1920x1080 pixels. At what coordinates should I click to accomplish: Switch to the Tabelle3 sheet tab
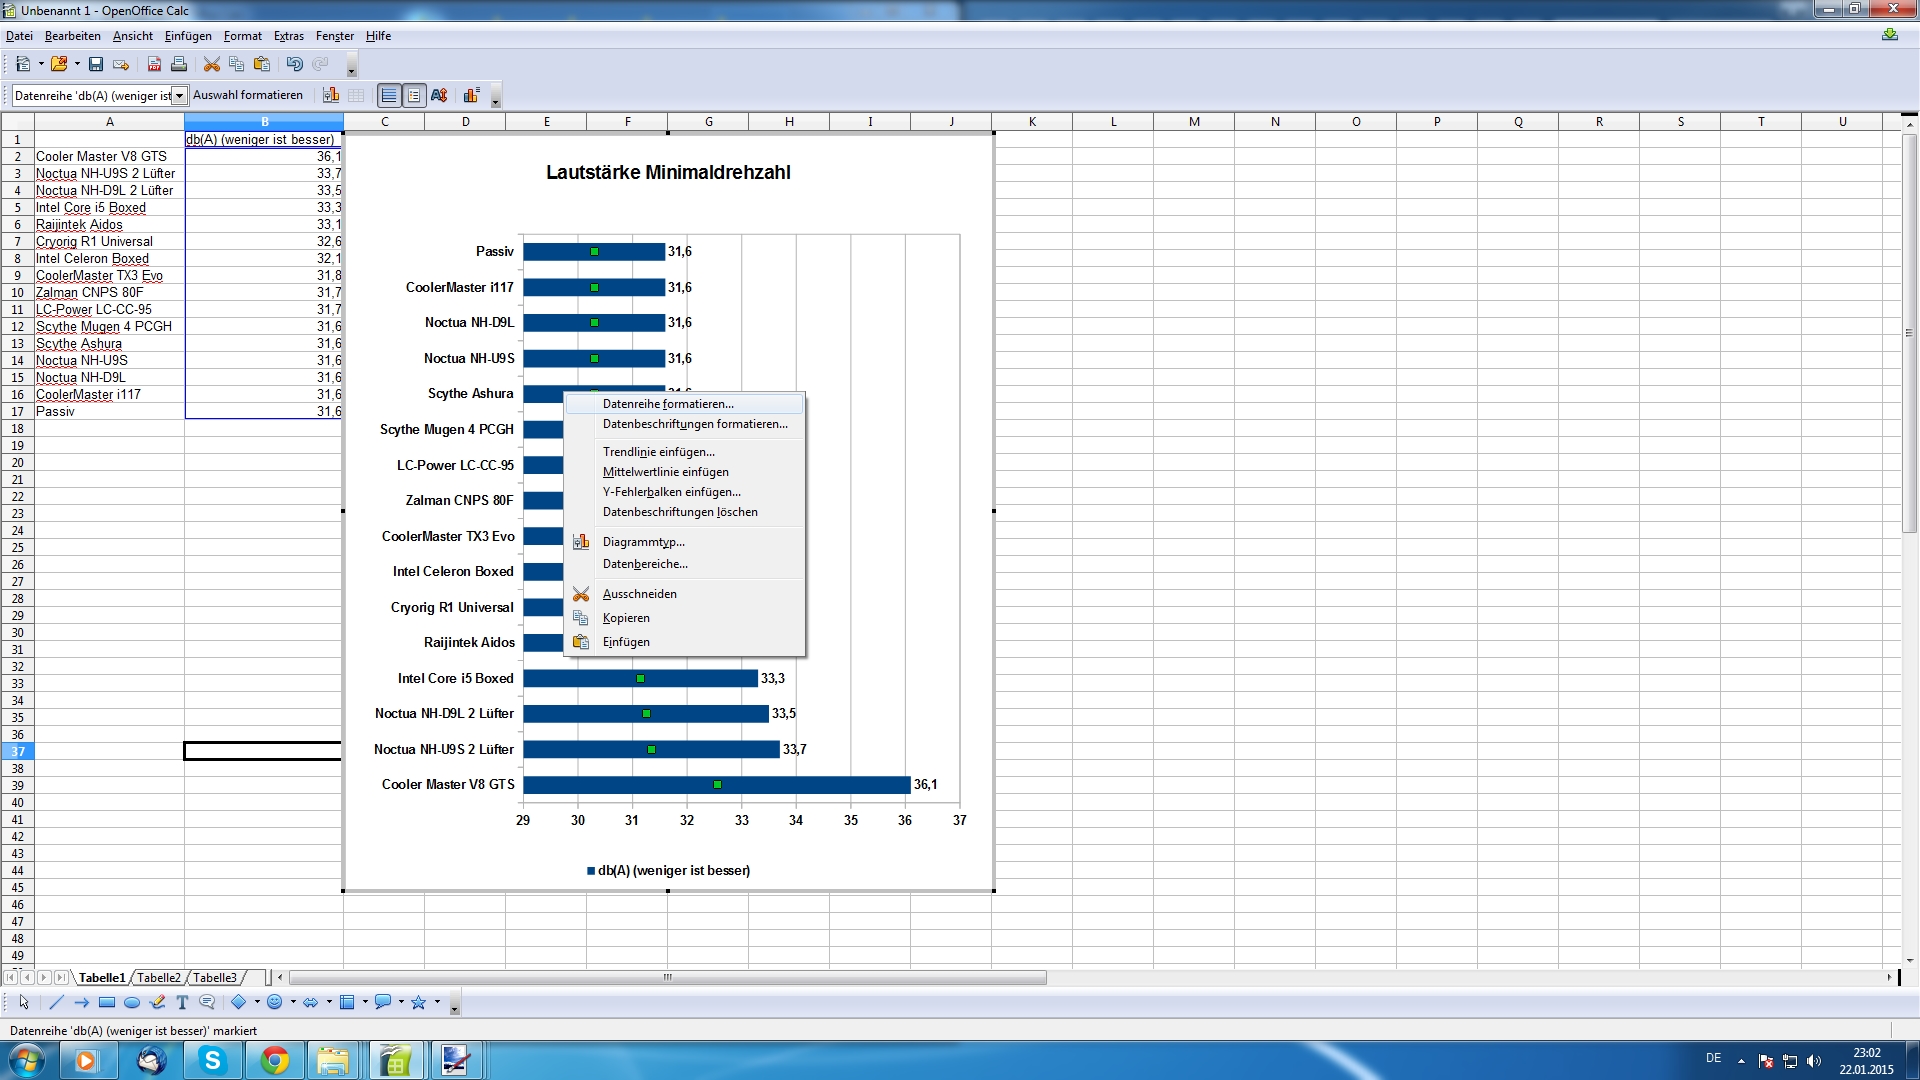215,978
